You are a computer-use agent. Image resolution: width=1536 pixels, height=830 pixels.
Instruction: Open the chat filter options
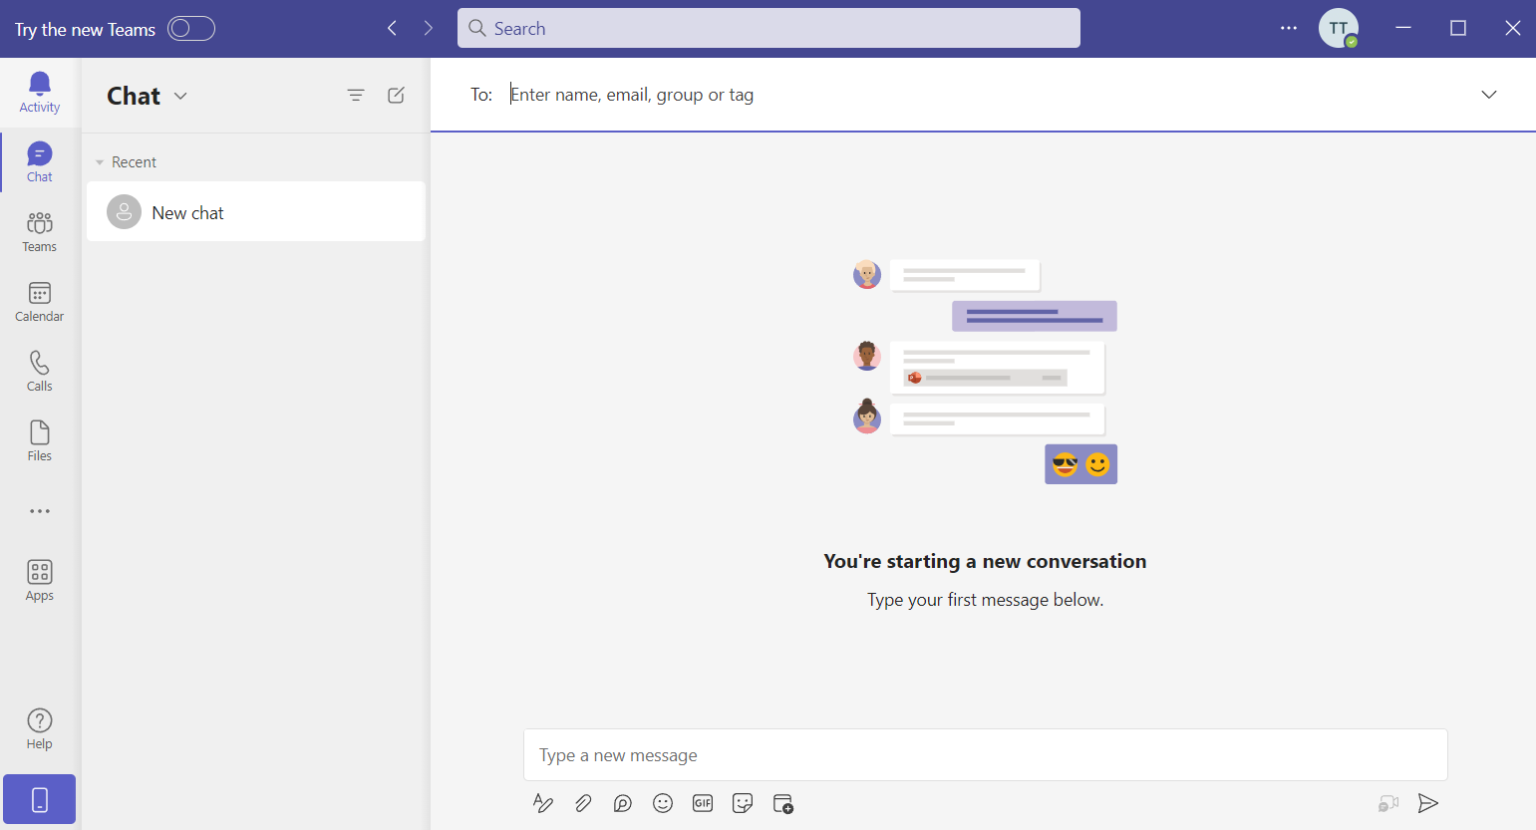356,95
